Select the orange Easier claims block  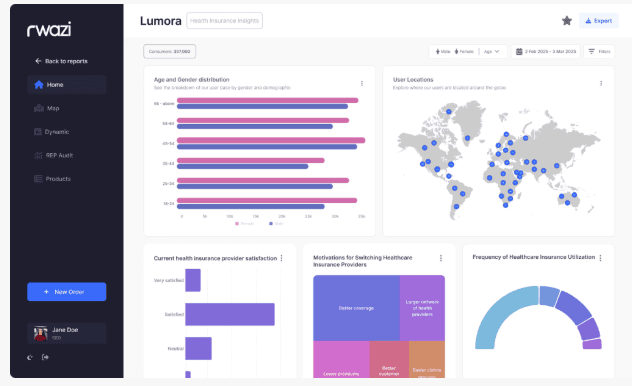tap(427, 359)
